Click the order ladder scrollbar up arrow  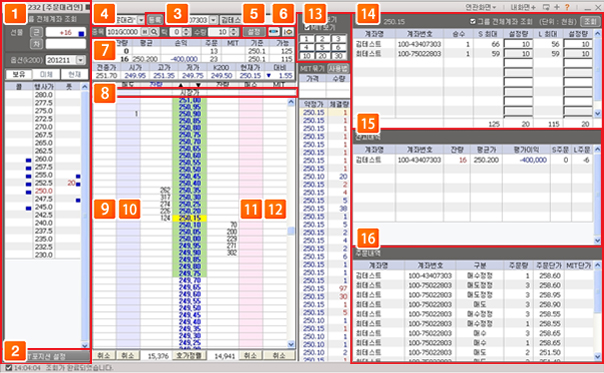(x=291, y=102)
